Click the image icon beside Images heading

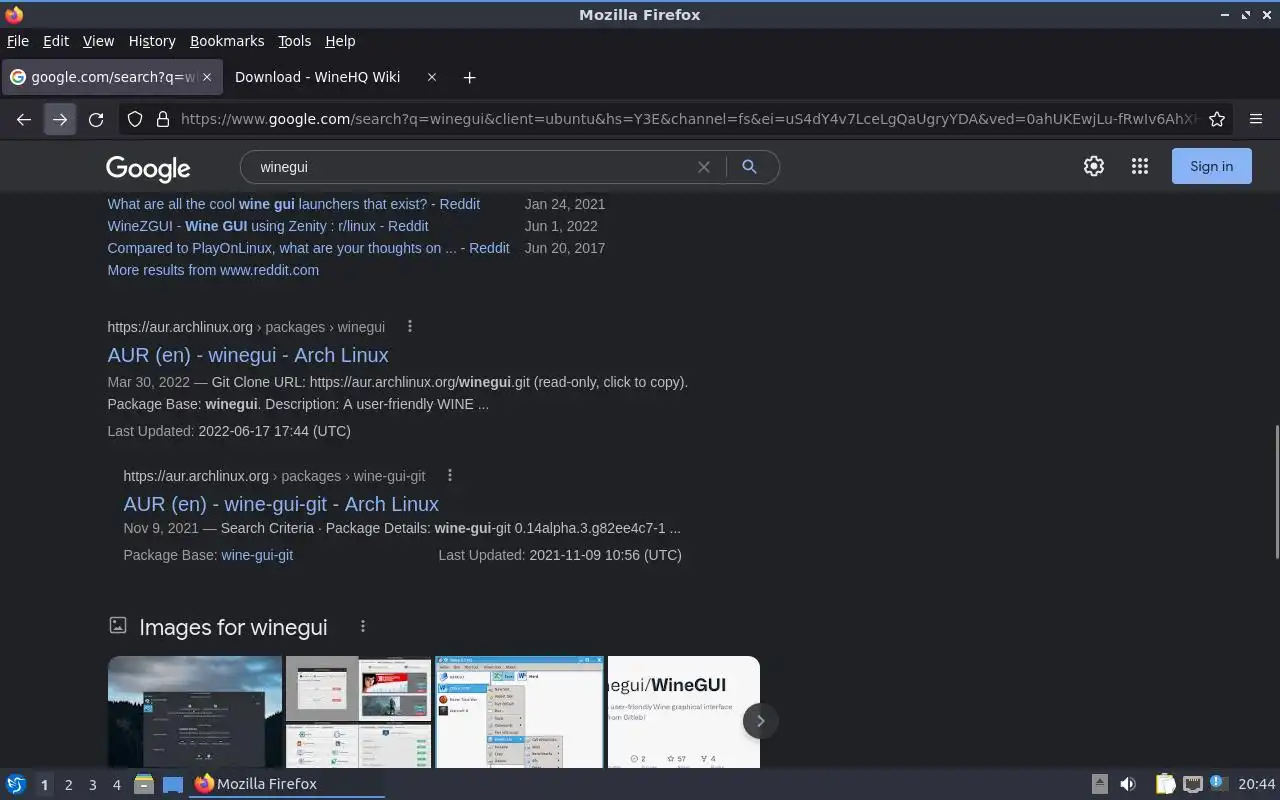point(118,625)
